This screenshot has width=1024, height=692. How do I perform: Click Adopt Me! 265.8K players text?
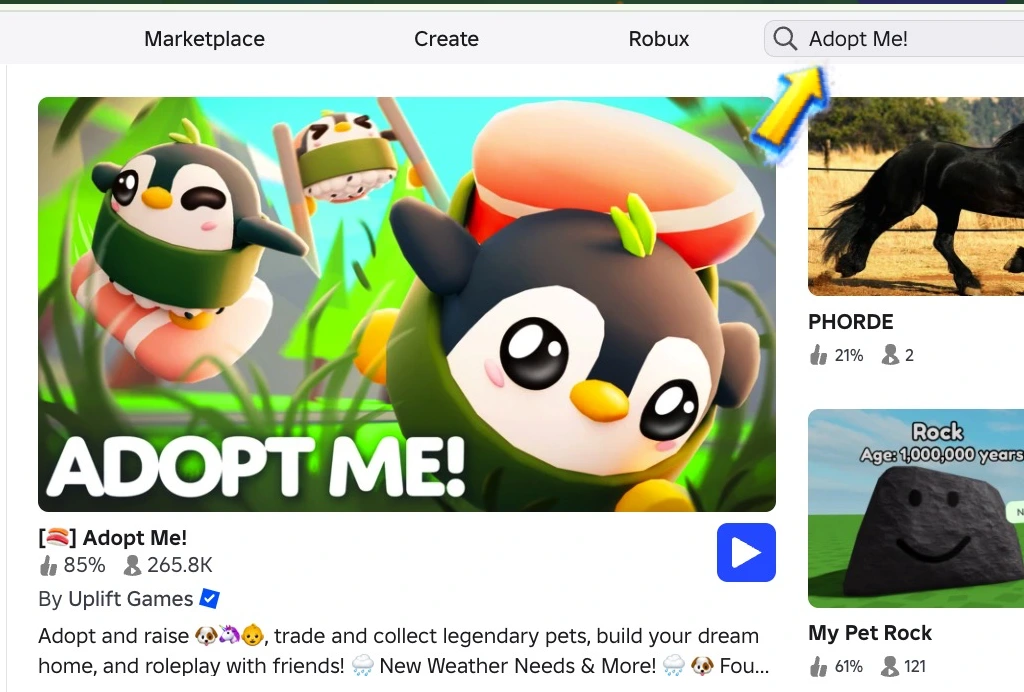180,565
